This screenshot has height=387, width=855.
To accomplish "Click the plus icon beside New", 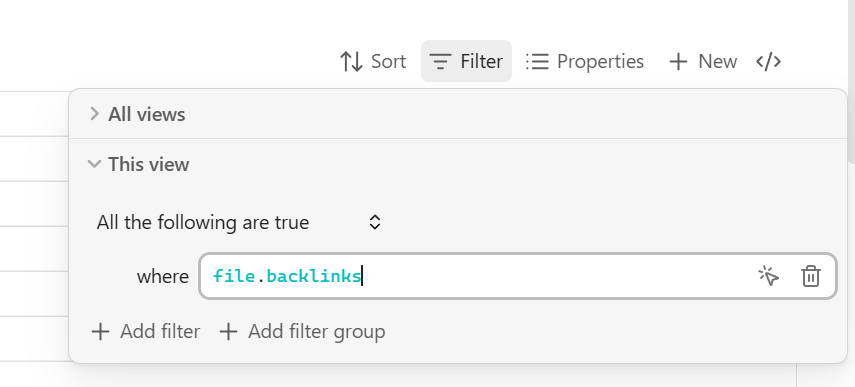I will click(x=678, y=62).
